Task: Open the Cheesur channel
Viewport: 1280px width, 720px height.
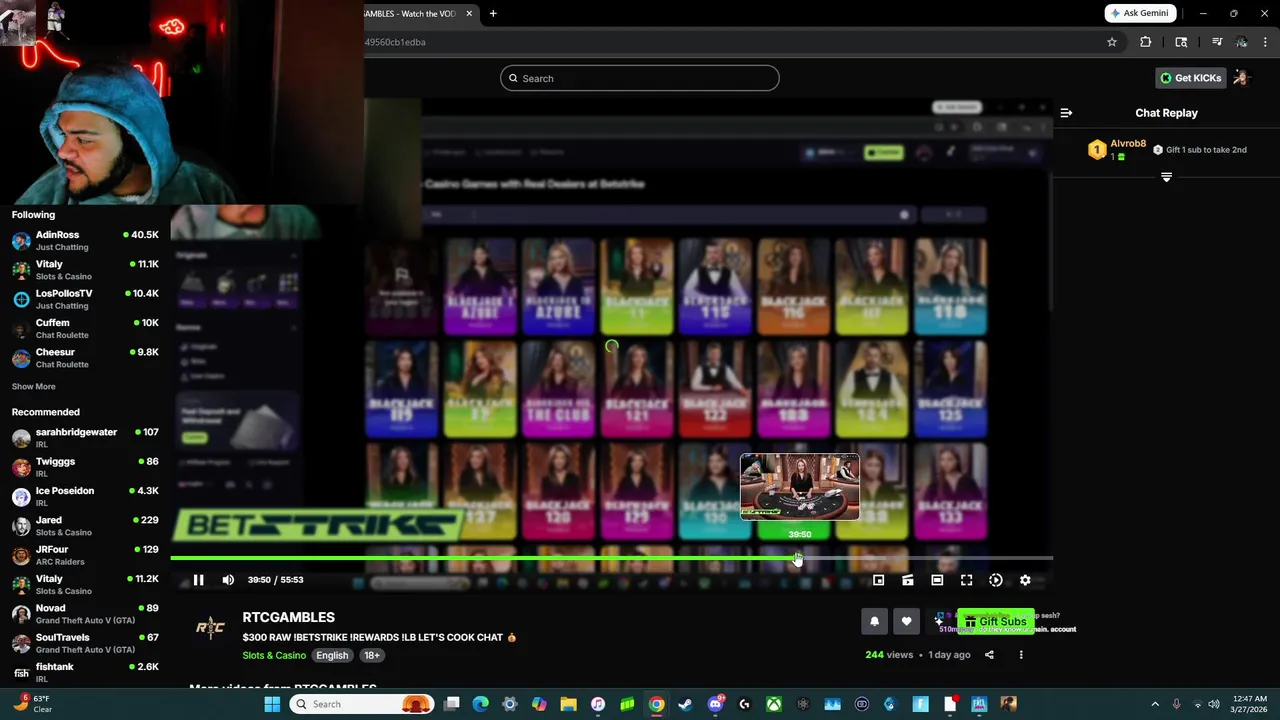Action: click(85, 358)
